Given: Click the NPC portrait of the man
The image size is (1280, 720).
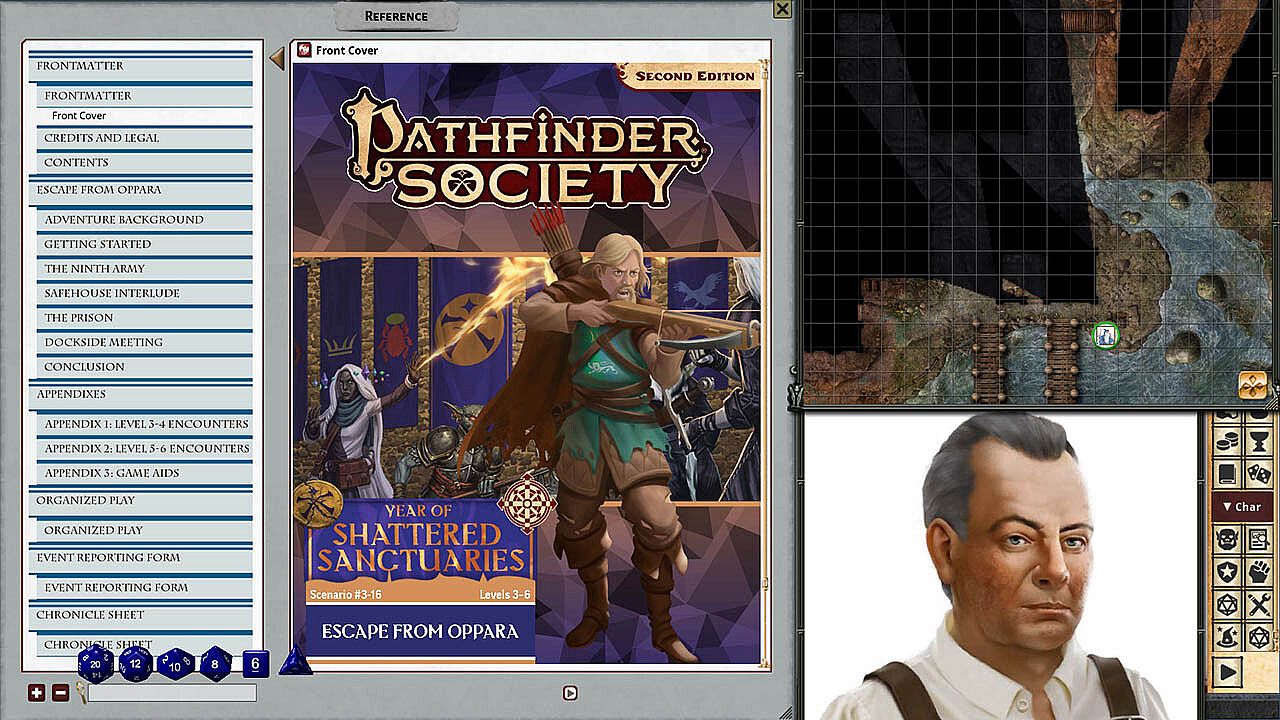Looking at the screenshot, I should tap(1001, 566).
